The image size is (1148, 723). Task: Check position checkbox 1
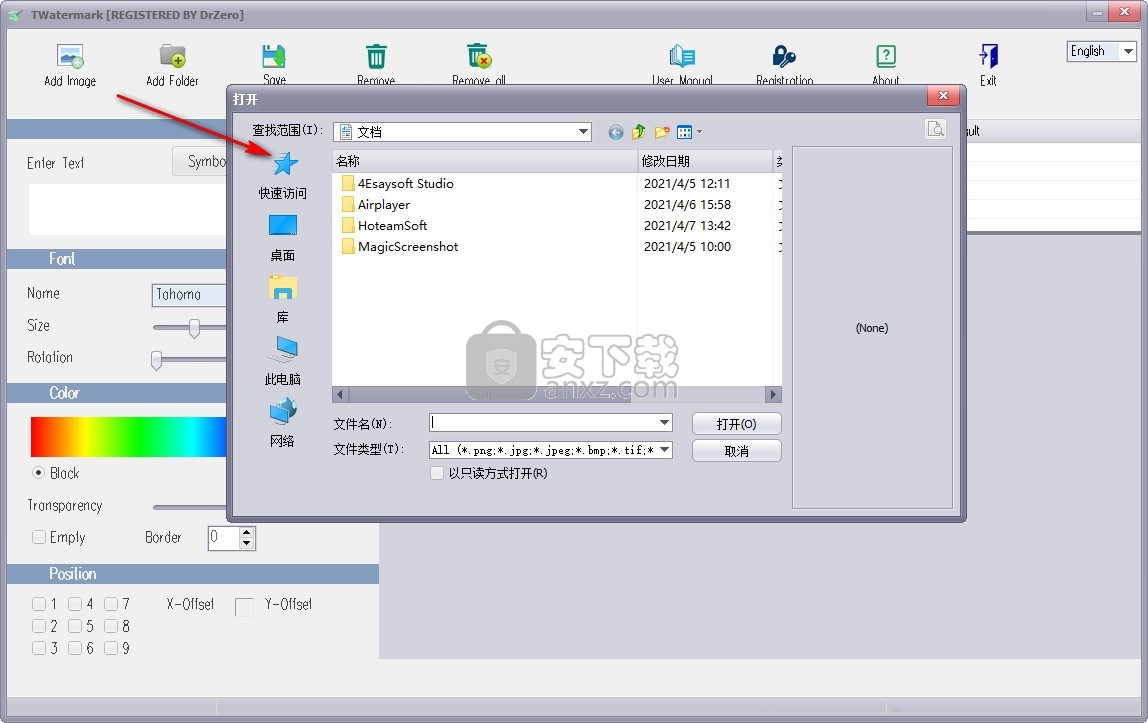(39, 604)
